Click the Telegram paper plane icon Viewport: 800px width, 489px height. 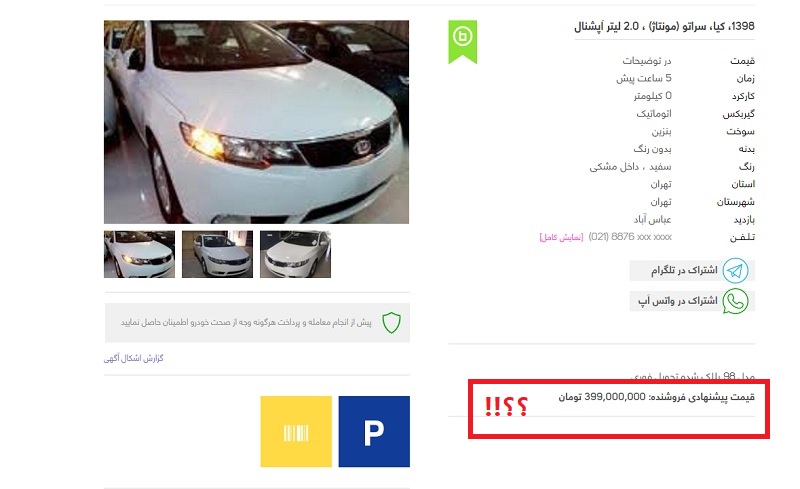(x=735, y=271)
